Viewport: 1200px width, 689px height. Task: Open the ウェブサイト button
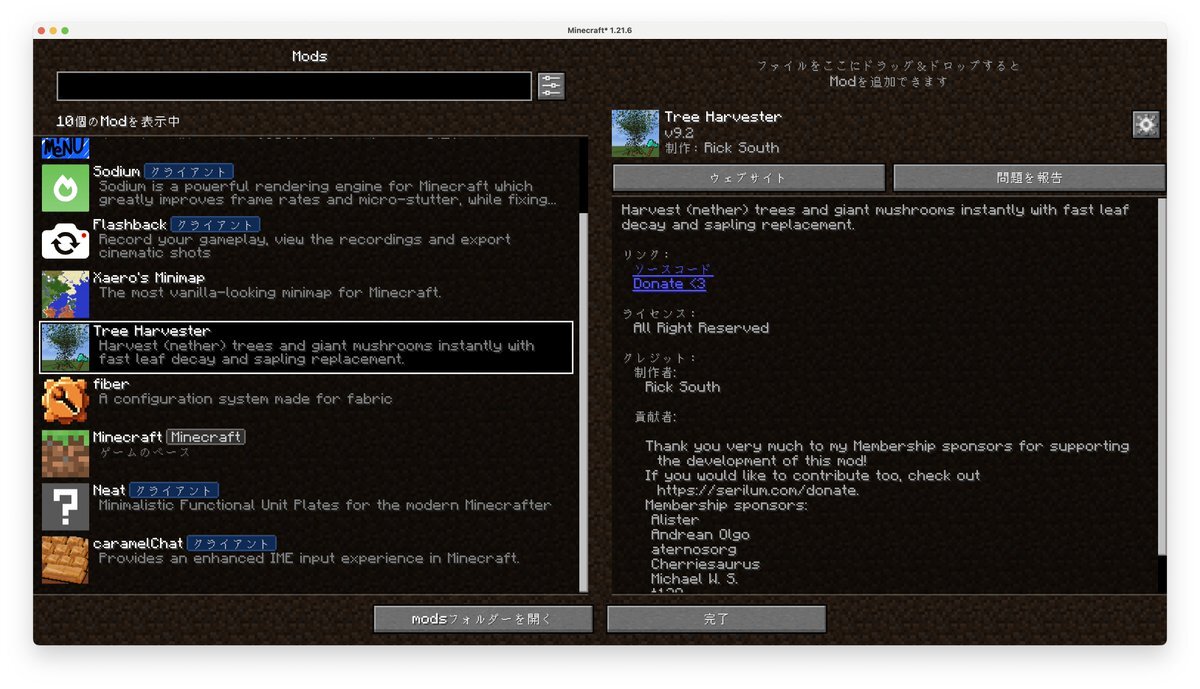point(748,178)
